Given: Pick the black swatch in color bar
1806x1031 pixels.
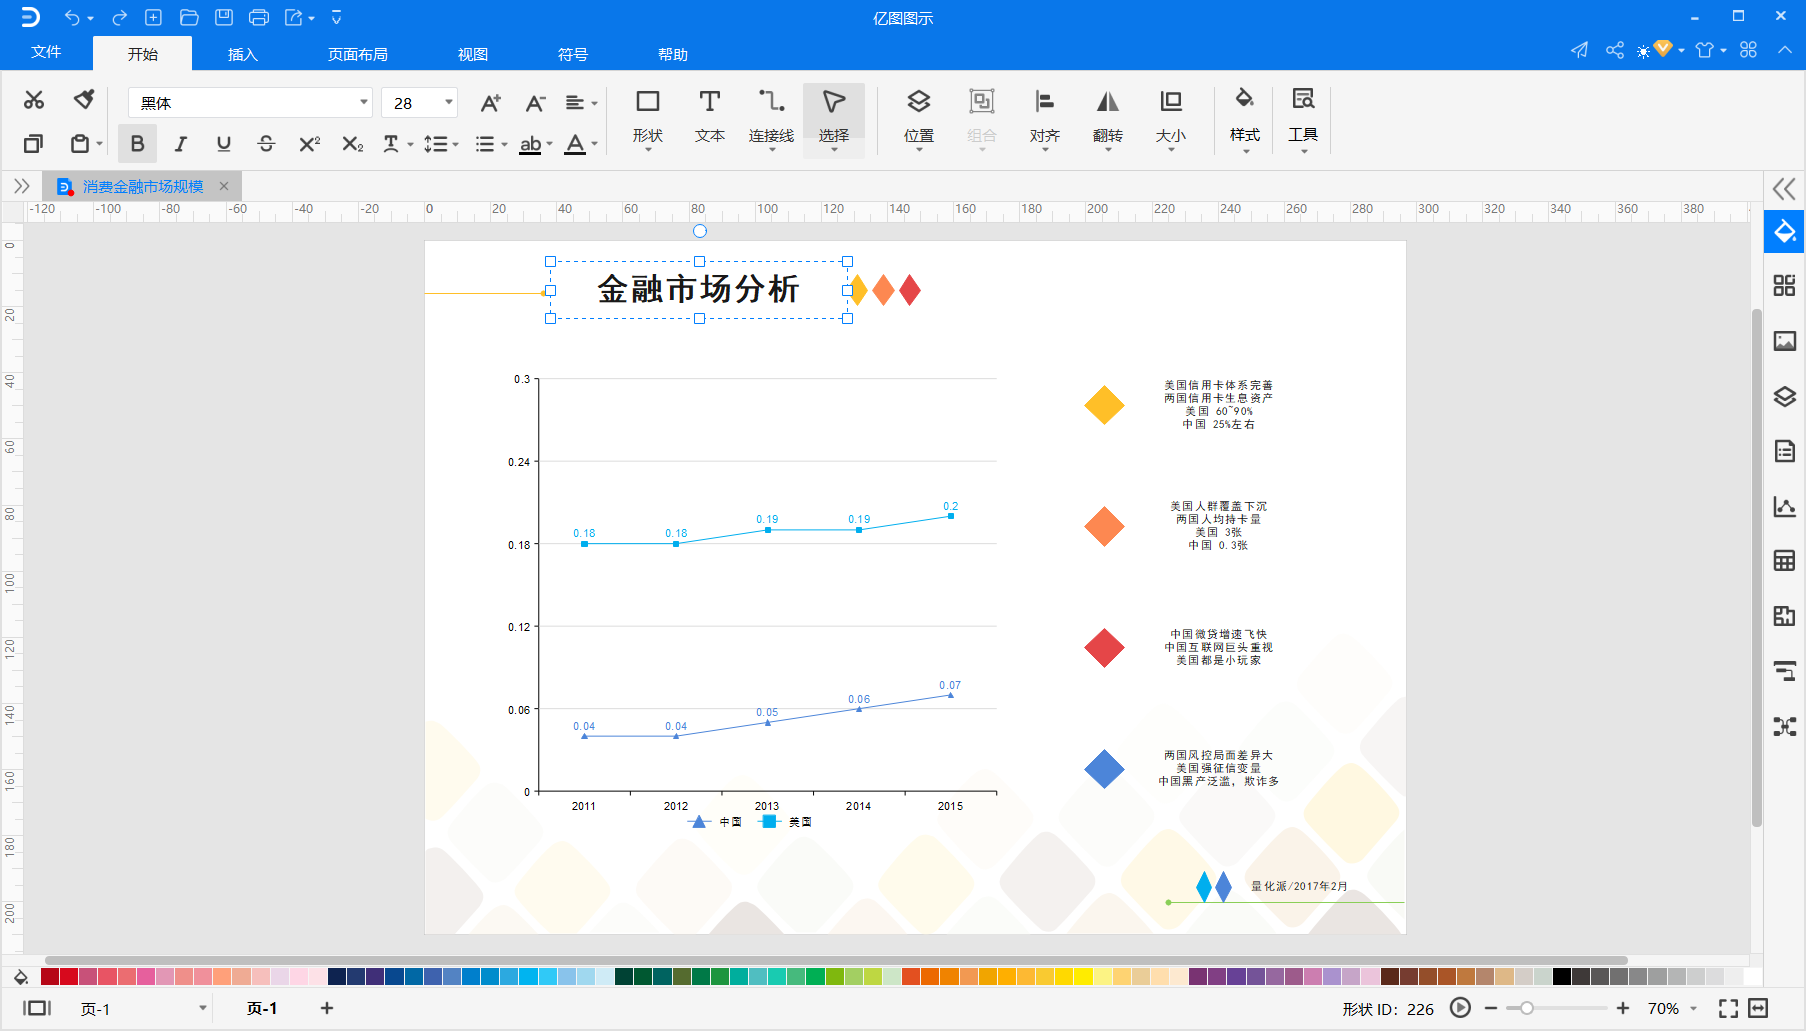Looking at the screenshot, I should [1562, 977].
